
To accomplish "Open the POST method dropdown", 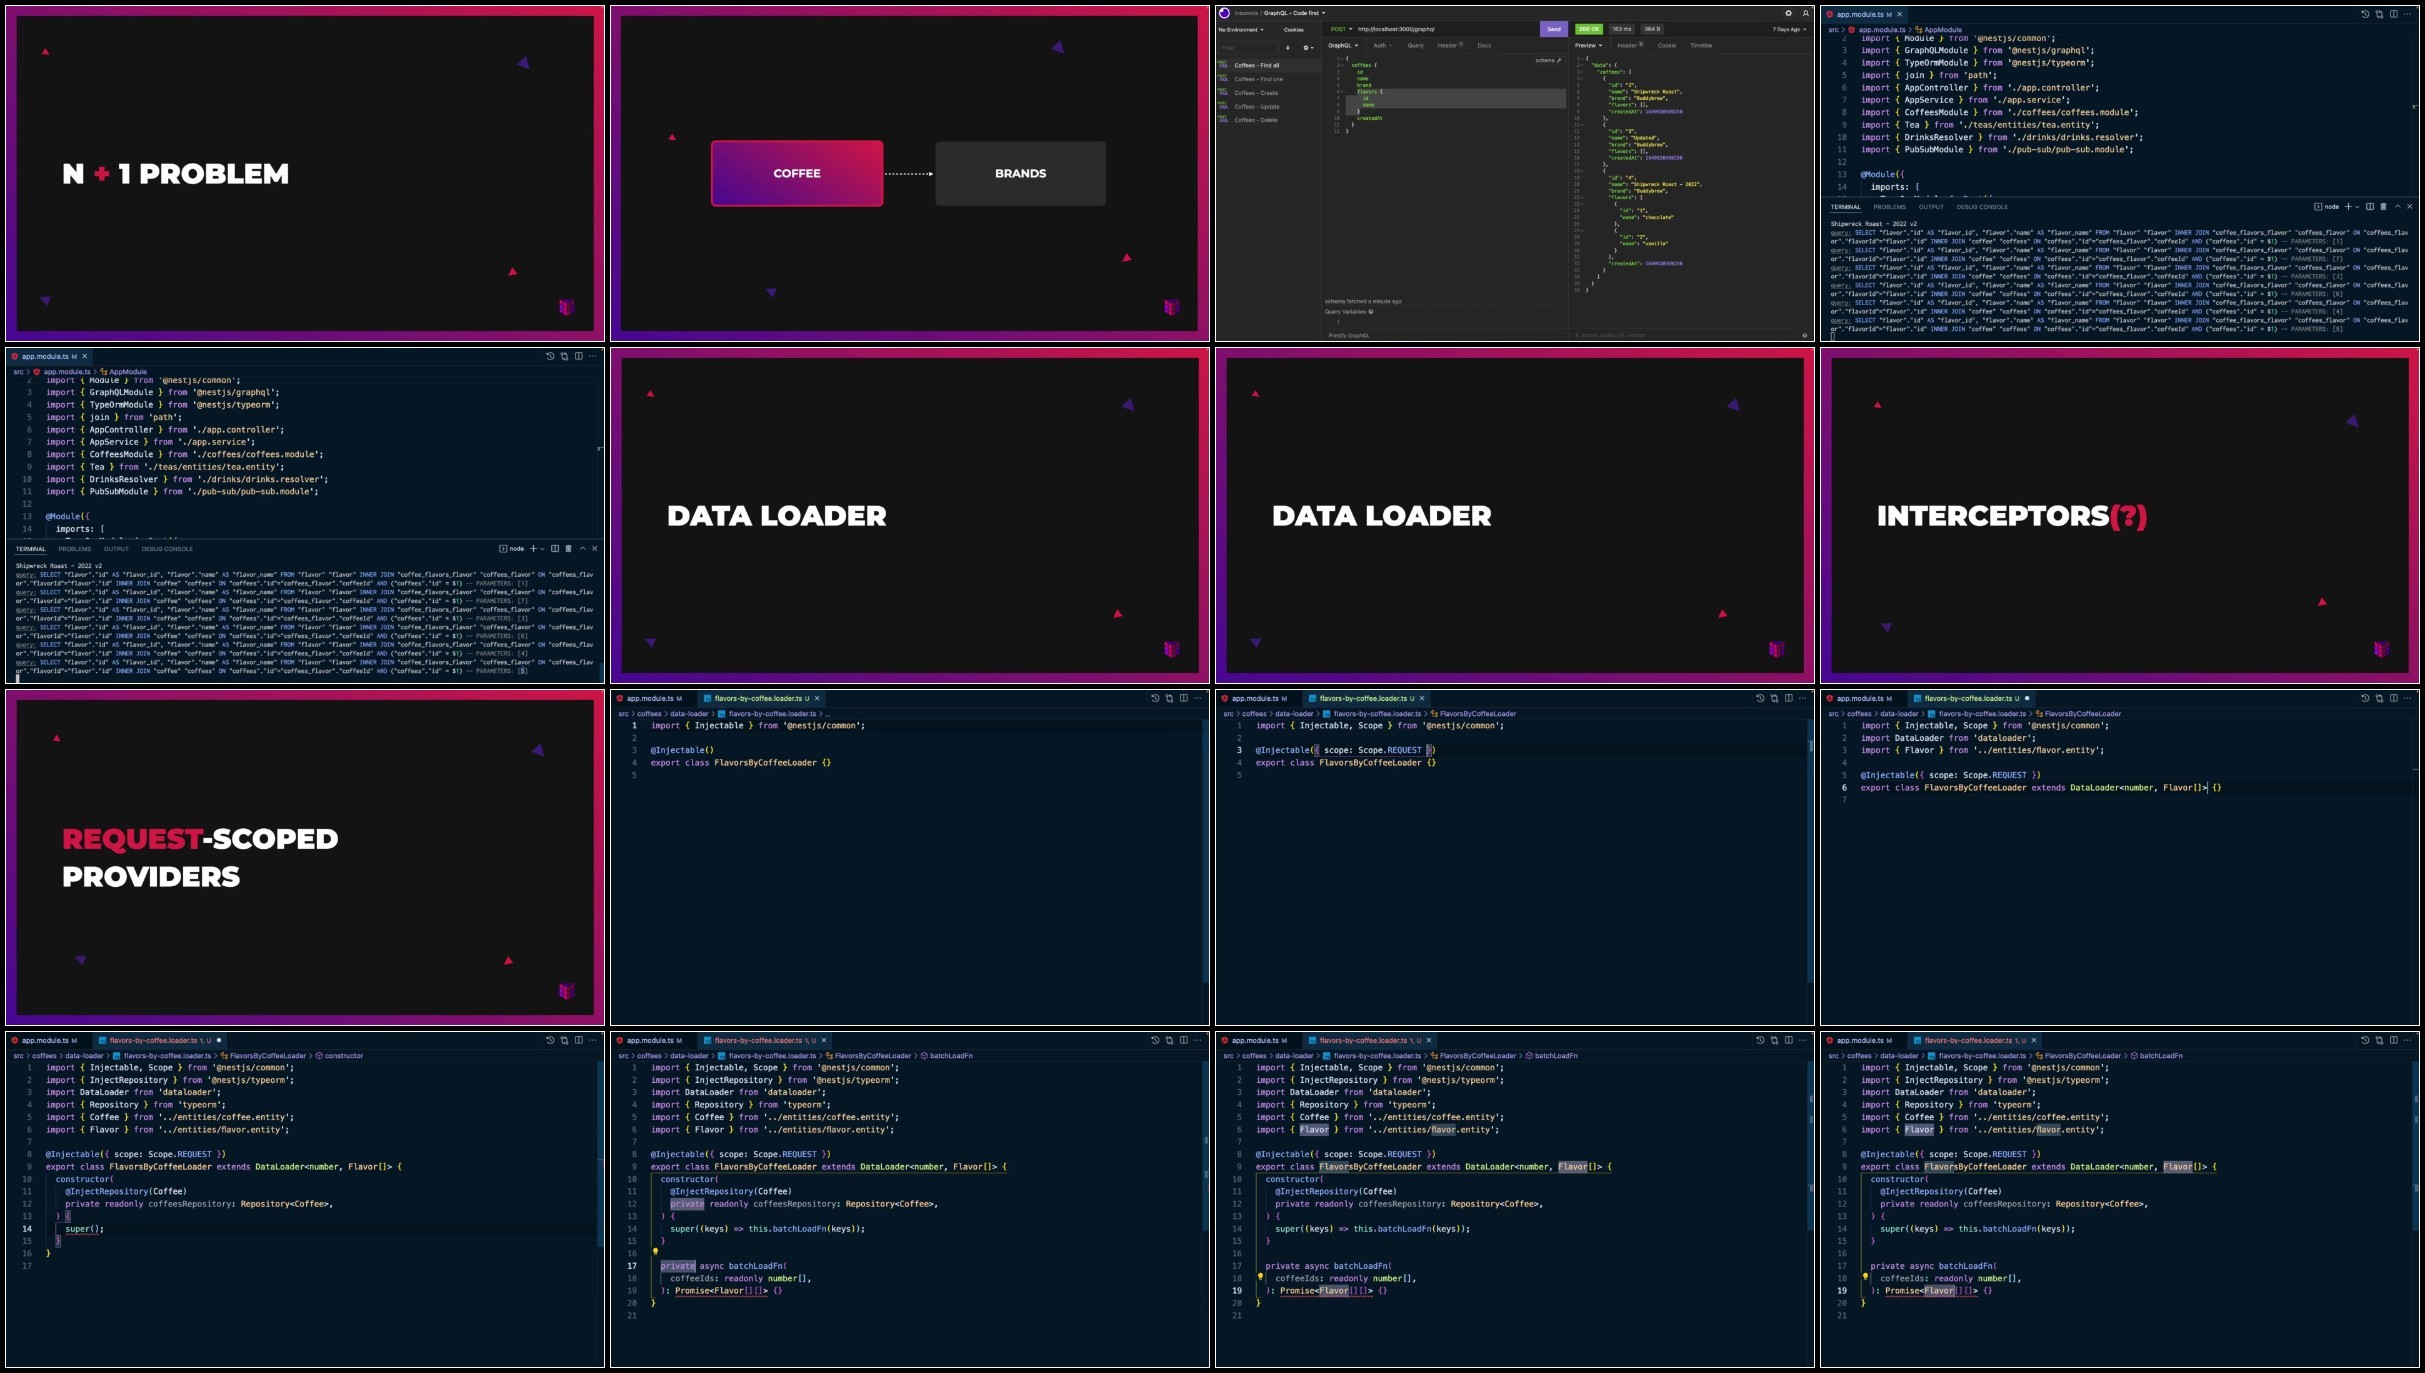I will pyautogui.click(x=1341, y=29).
